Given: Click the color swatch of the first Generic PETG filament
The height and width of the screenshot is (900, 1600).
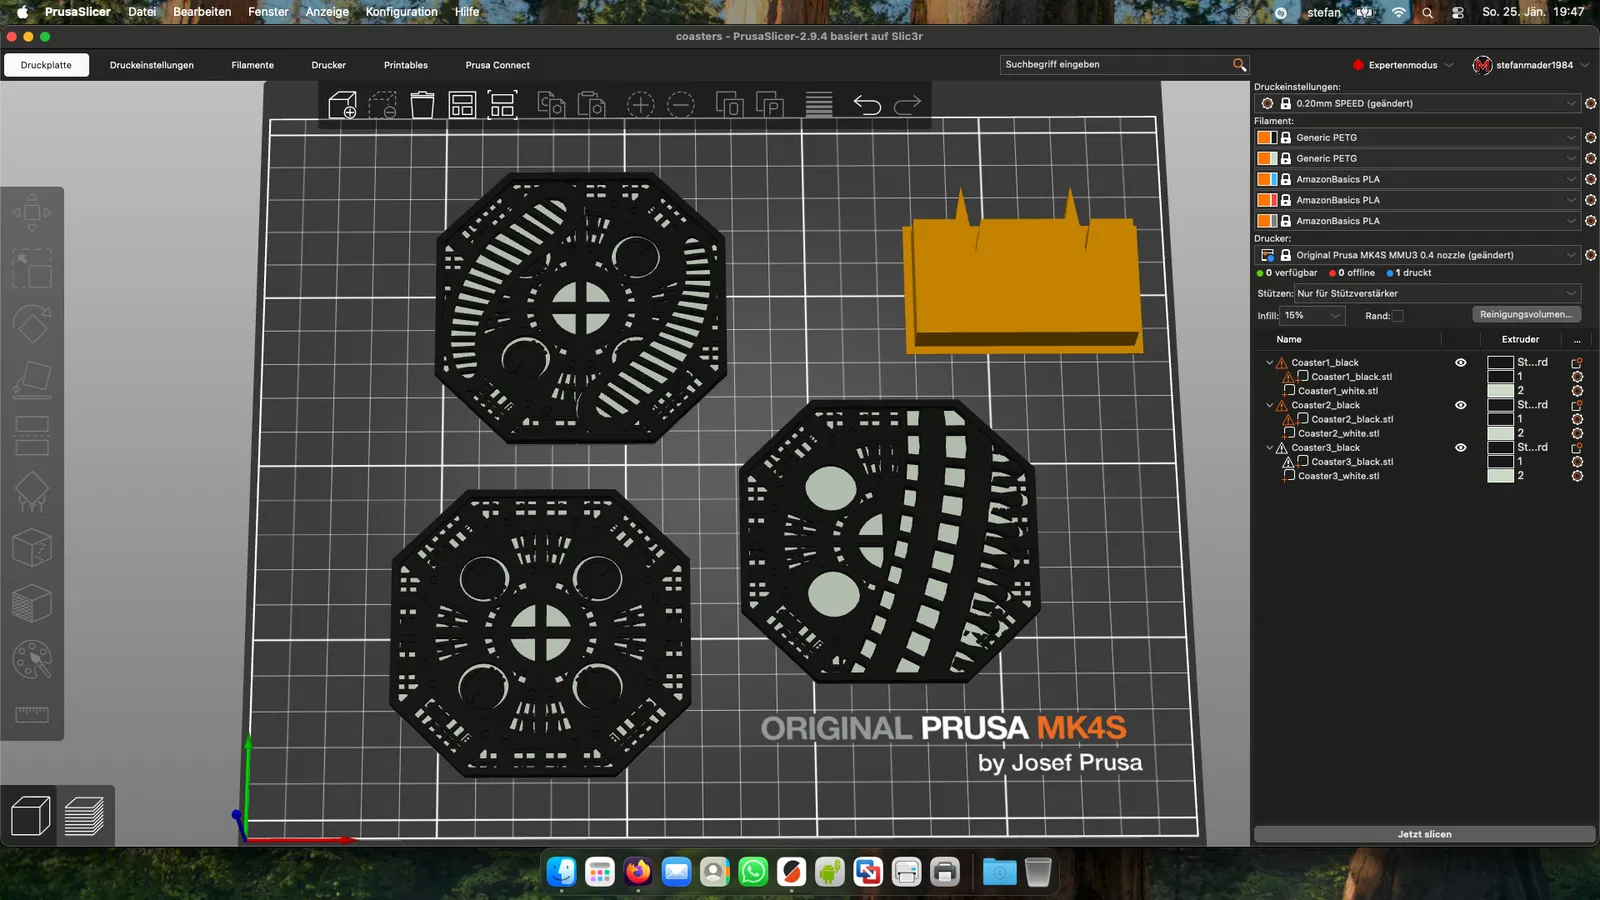Looking at the screenshot, I should [x=1267, y=138].
